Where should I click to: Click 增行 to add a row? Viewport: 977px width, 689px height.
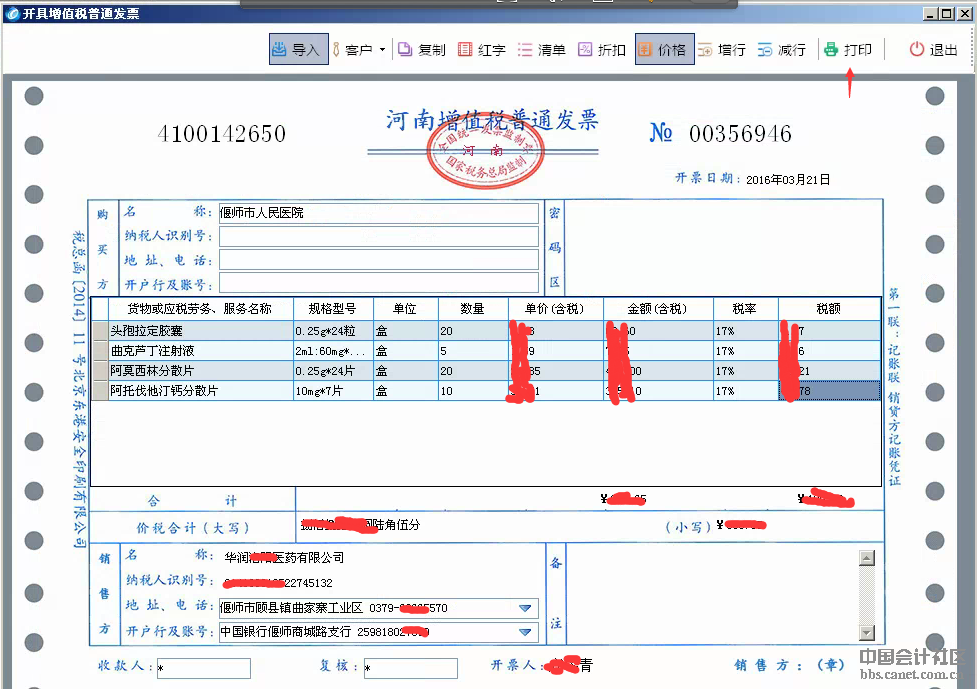click(x=721, y=50)
